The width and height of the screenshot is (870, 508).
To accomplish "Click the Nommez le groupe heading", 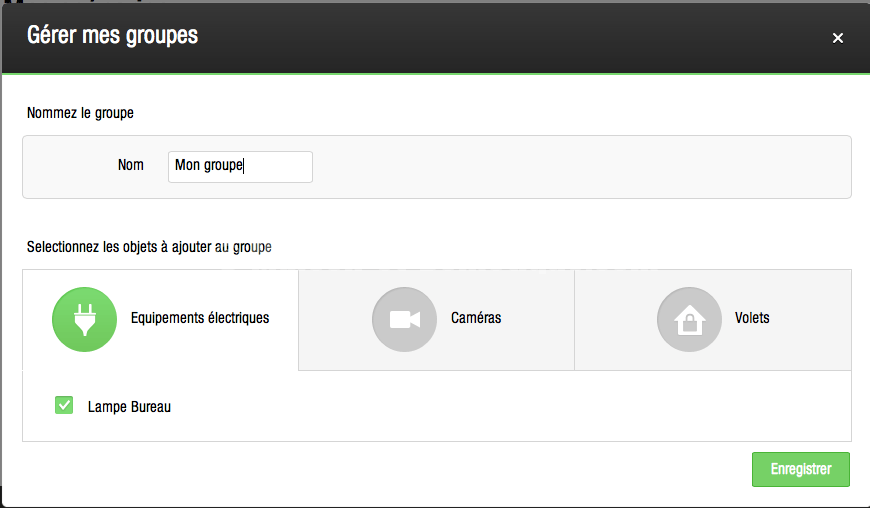I will pos(80,113).
